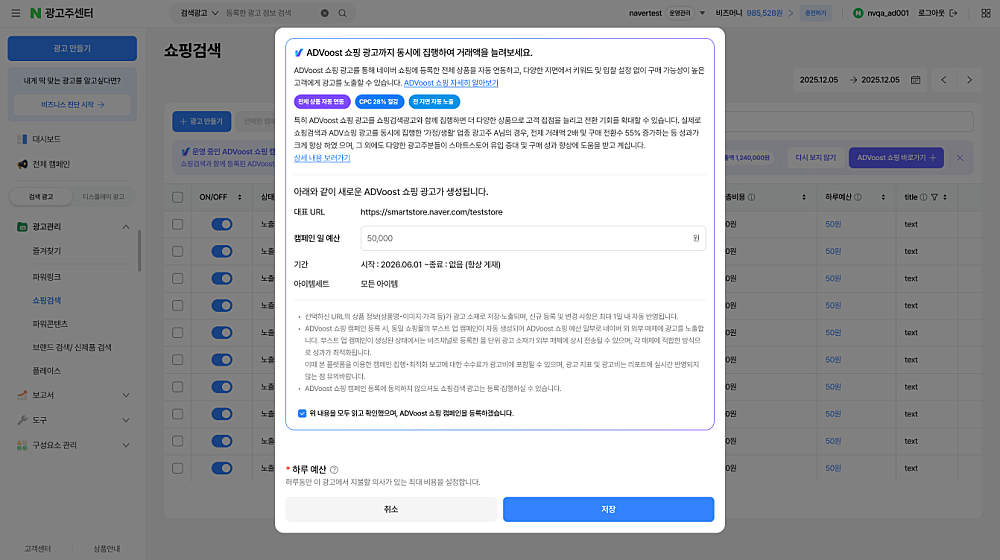Sort the 하루예산 column
The width and height of the screenshot is (1000, 560).
(883, 197)
